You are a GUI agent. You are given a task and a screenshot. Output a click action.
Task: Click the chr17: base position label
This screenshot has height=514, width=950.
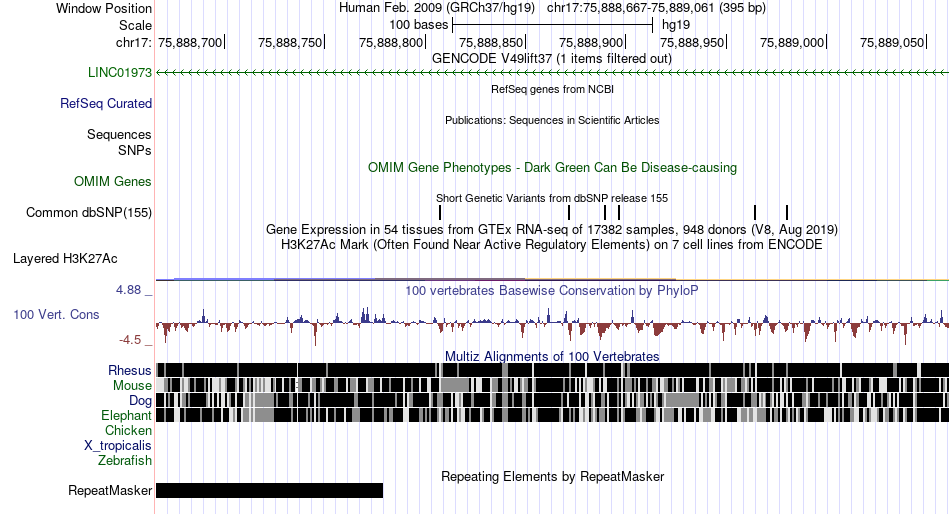(133, 42)
